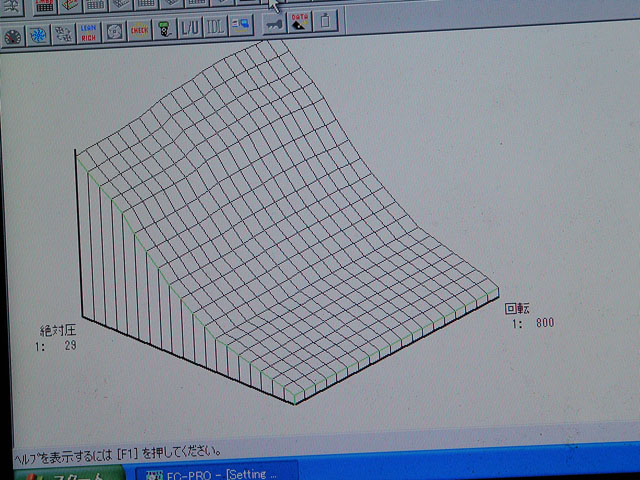Click the bottle-shaped toolbar icon
This screenshot has height=480, width=640.
pyautogui.click(x=325, y=21)
